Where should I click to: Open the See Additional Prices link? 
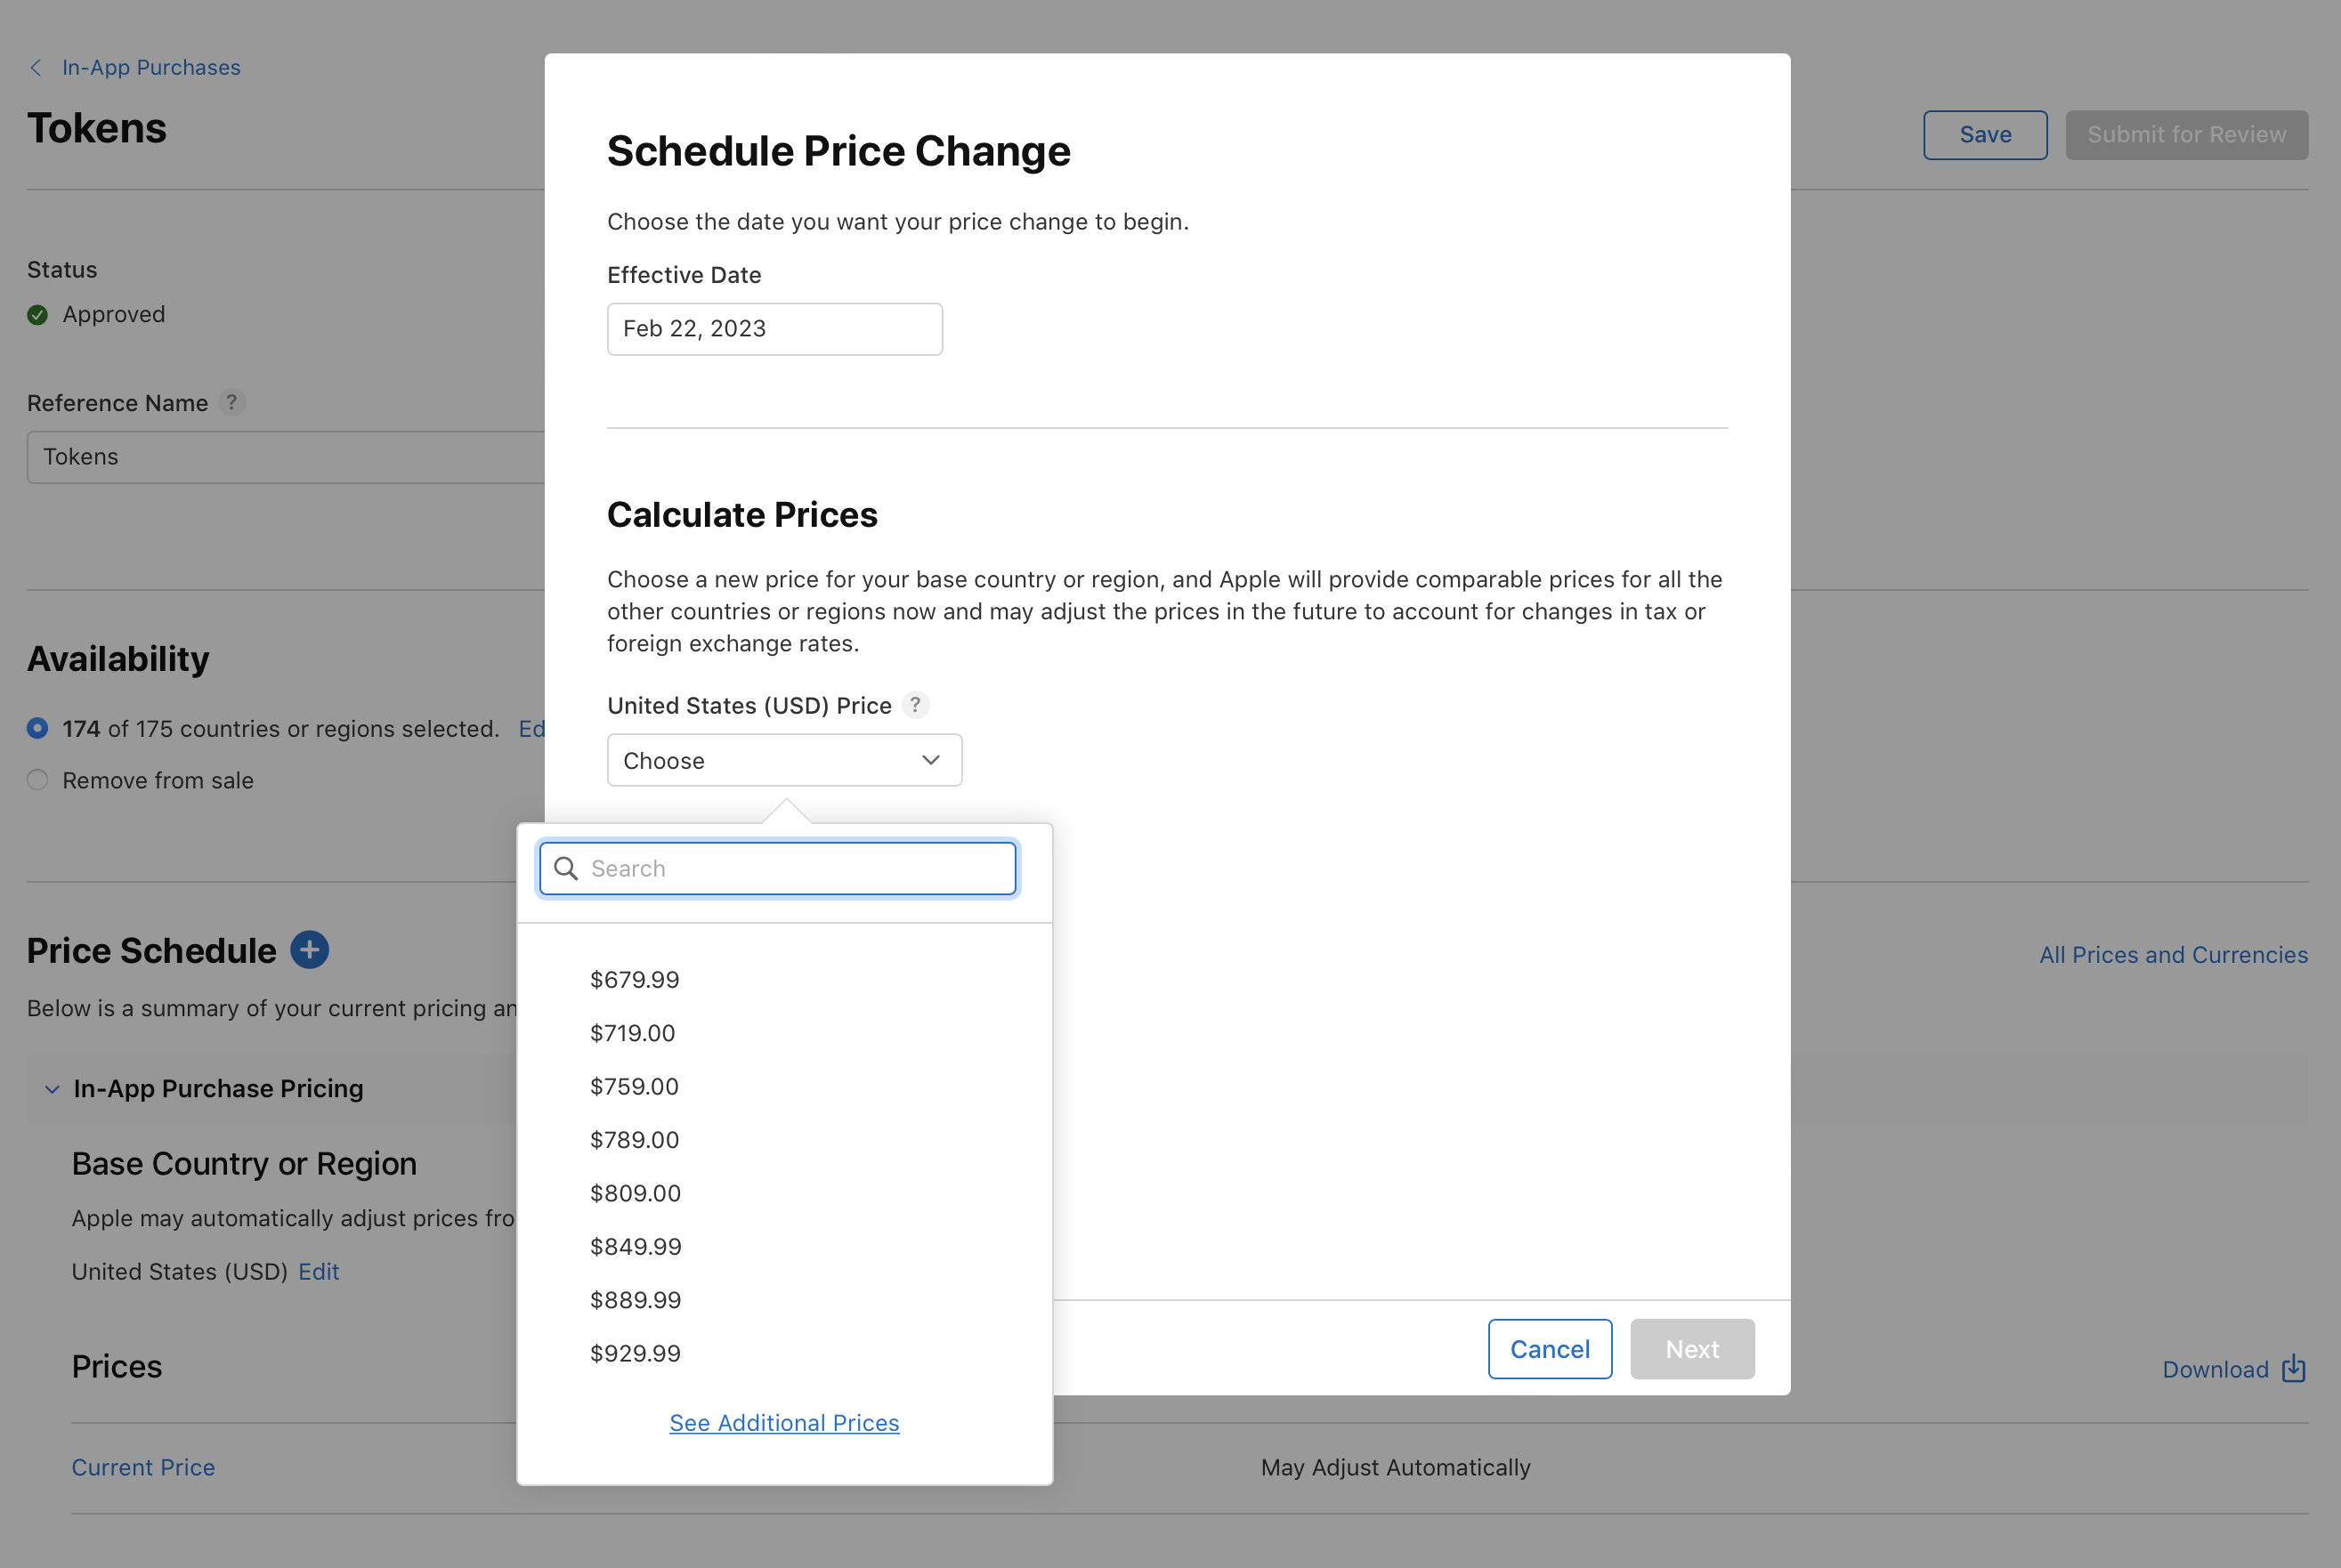click(784, 1422)
